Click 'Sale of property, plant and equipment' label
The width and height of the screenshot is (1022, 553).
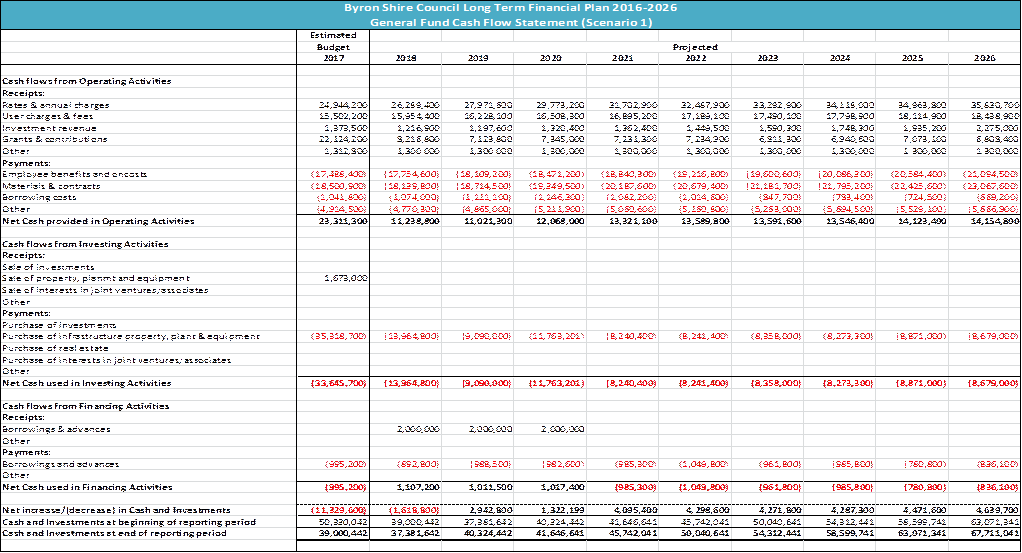pos(96,278)
